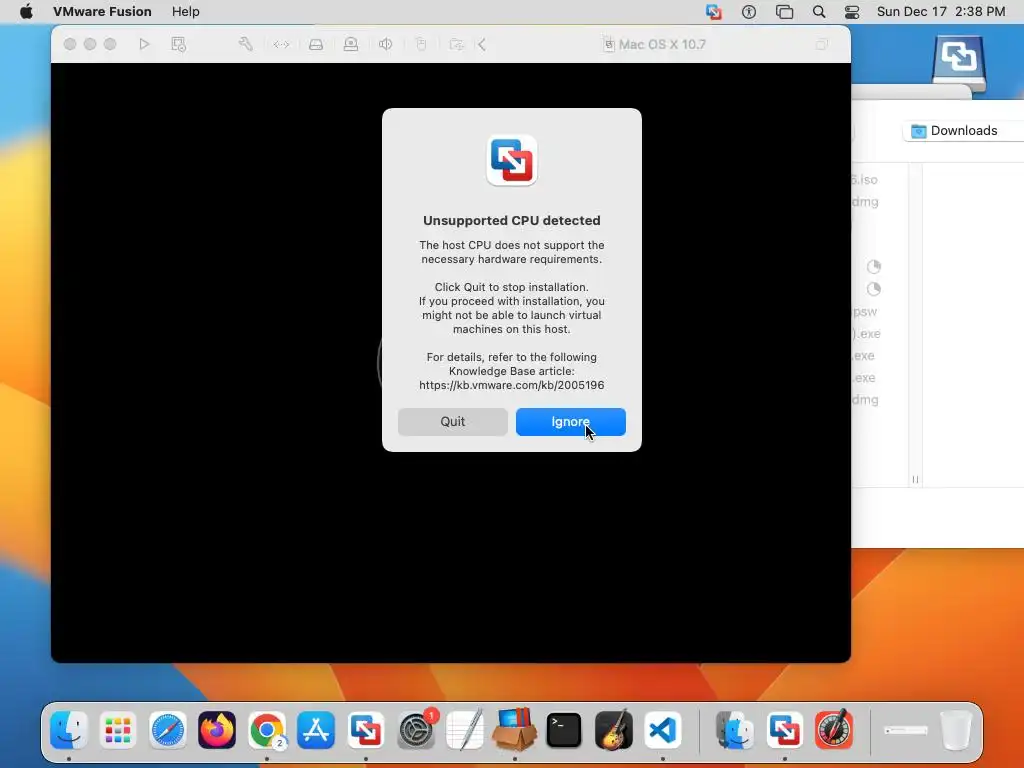Open the Migration Assistant icon in Dock
The height and width of the screenshot is (768, 1024).
(735, 729)
